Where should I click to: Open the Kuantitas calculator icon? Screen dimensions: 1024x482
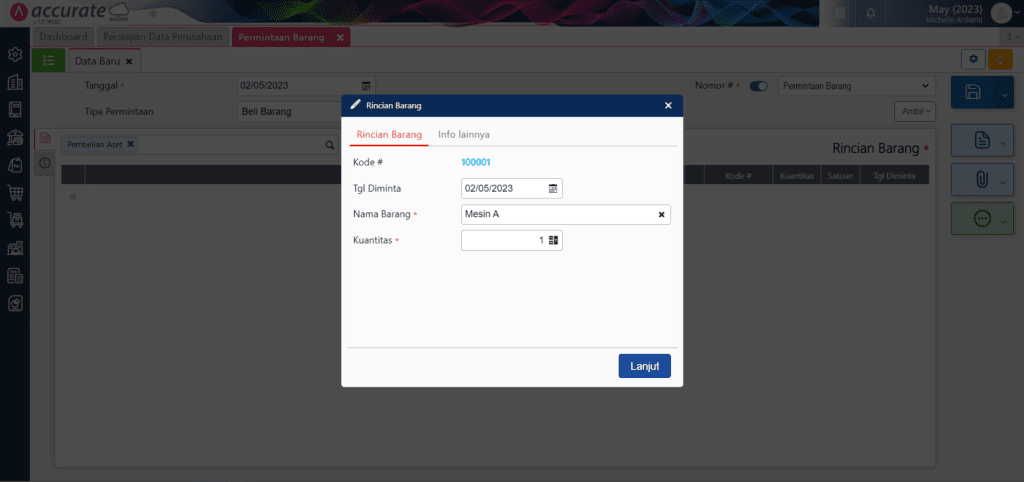[553, 240]
